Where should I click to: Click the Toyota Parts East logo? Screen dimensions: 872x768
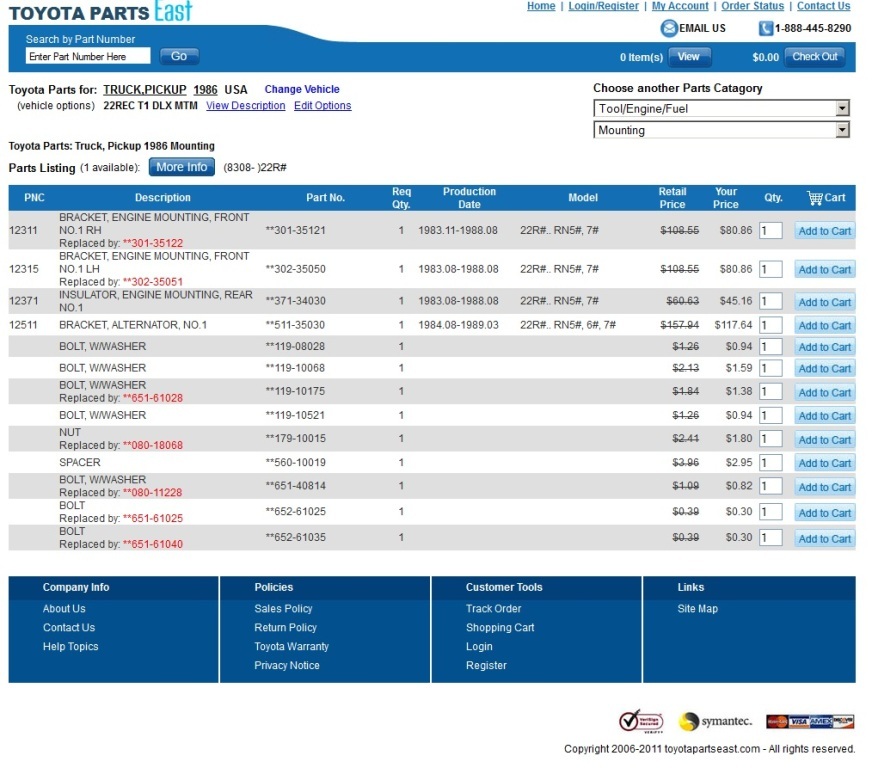click(x=101, y=11)
